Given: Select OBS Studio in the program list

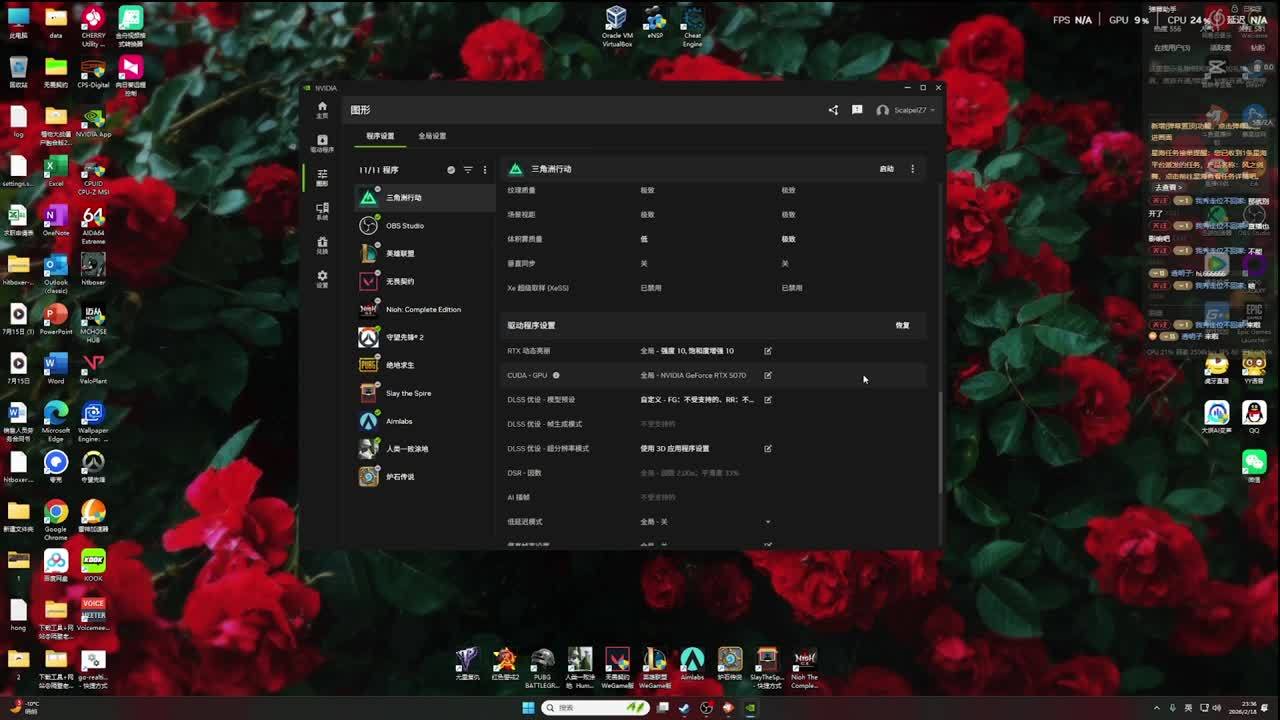Looking at the screenshot, I should 405,226.
